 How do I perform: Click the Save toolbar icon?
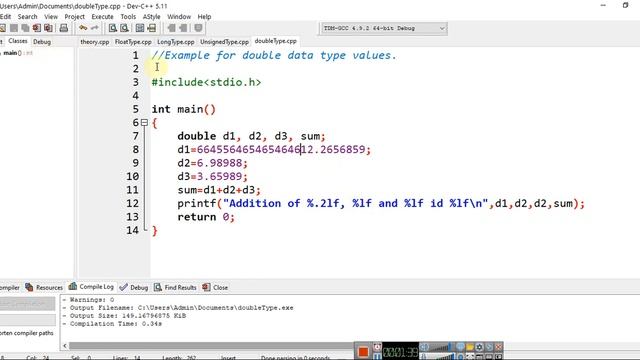point(14,28)
